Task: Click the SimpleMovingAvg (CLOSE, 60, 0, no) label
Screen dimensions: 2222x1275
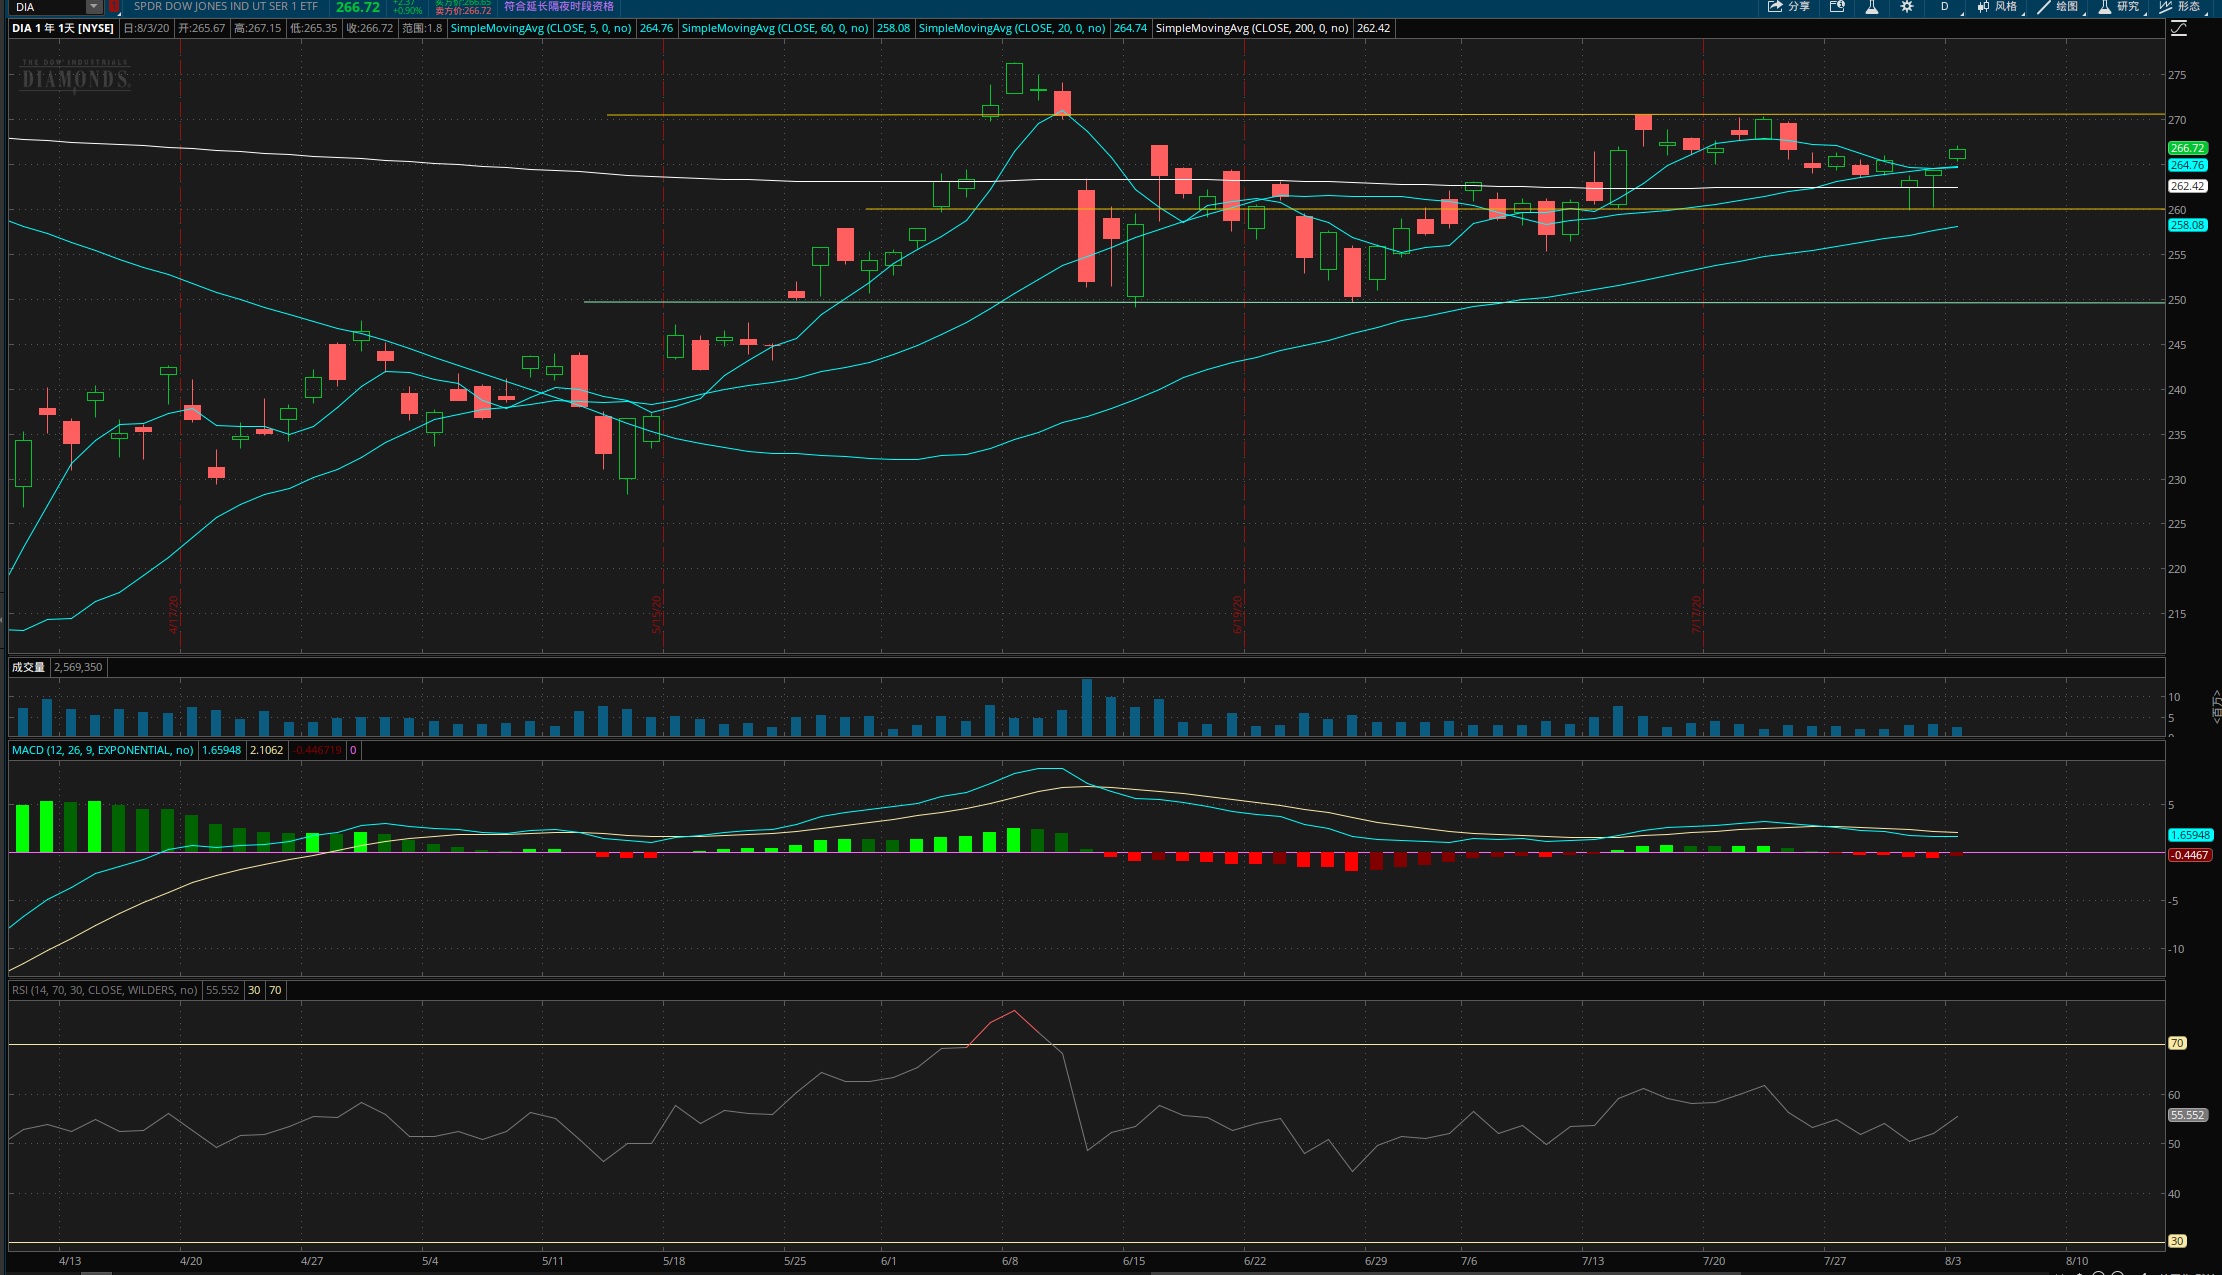Action: coord(775,28)
